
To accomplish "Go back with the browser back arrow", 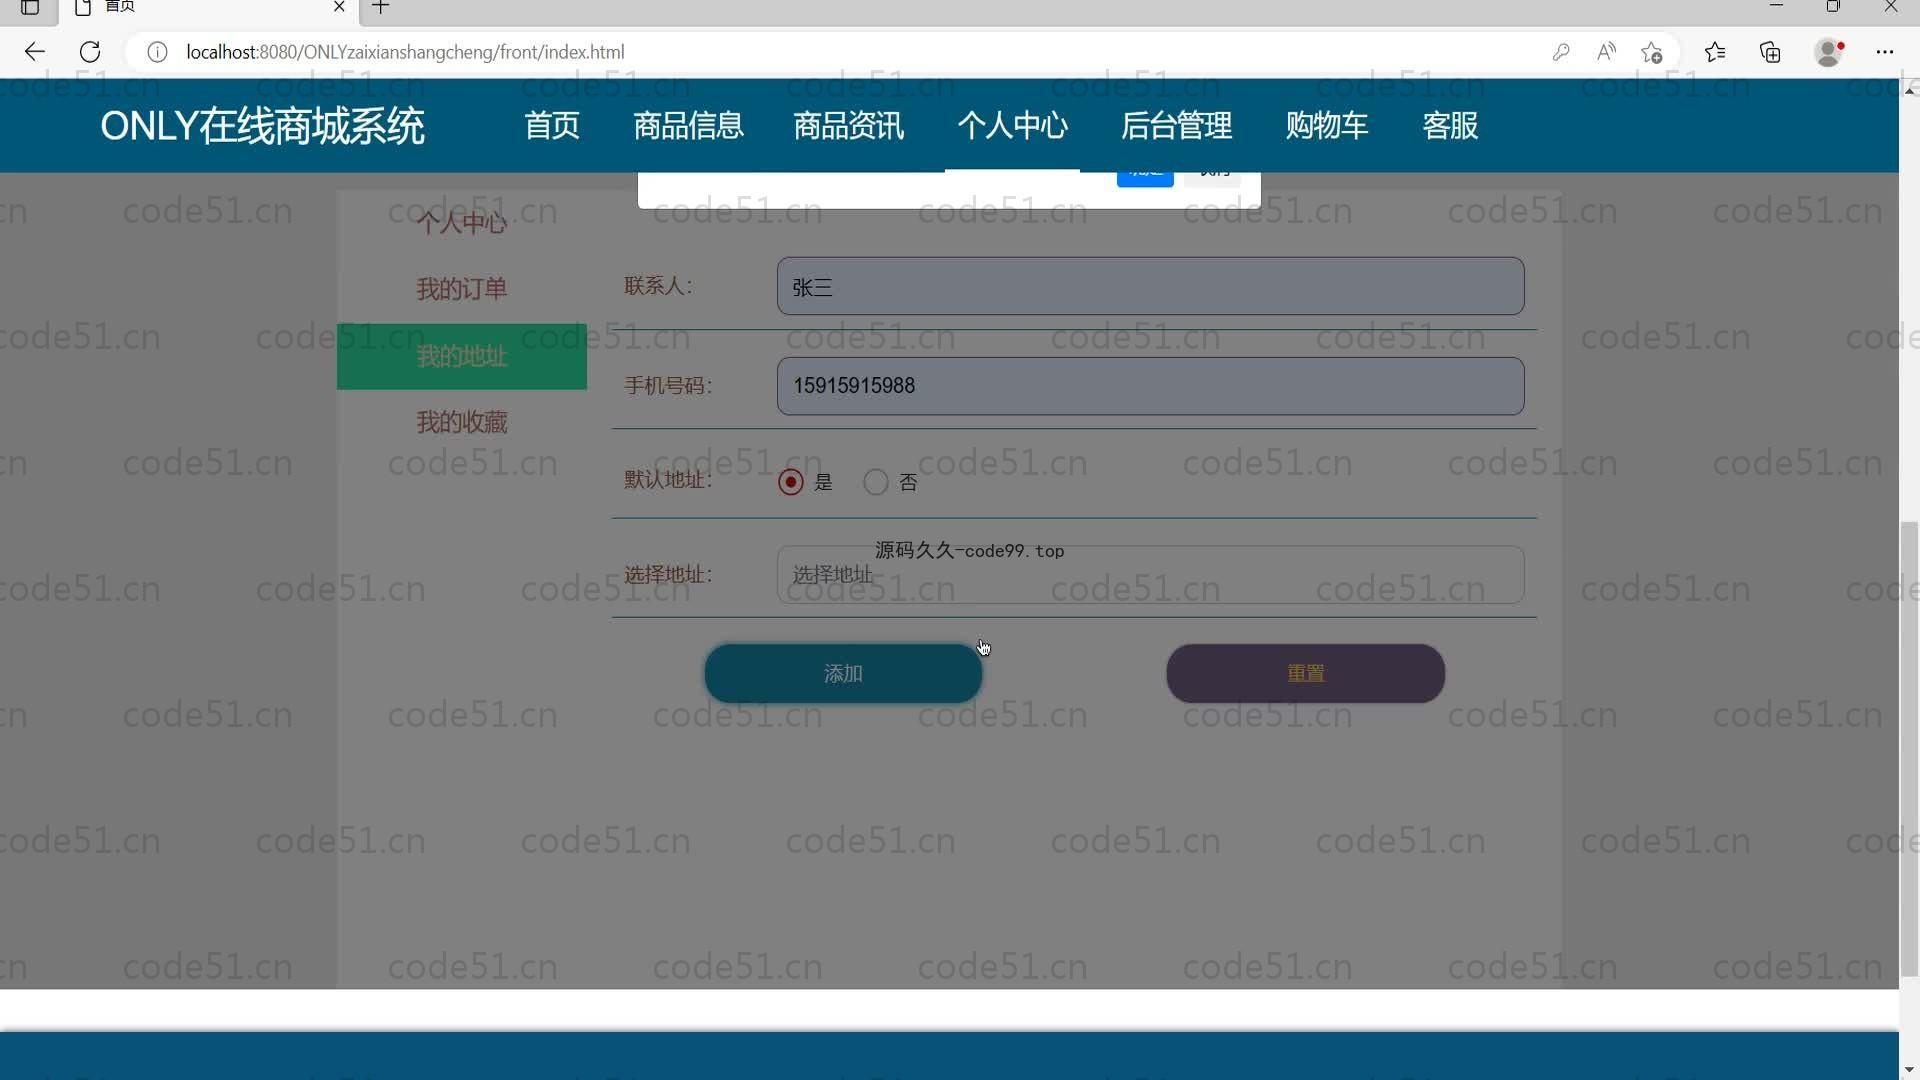I will 35,52.
